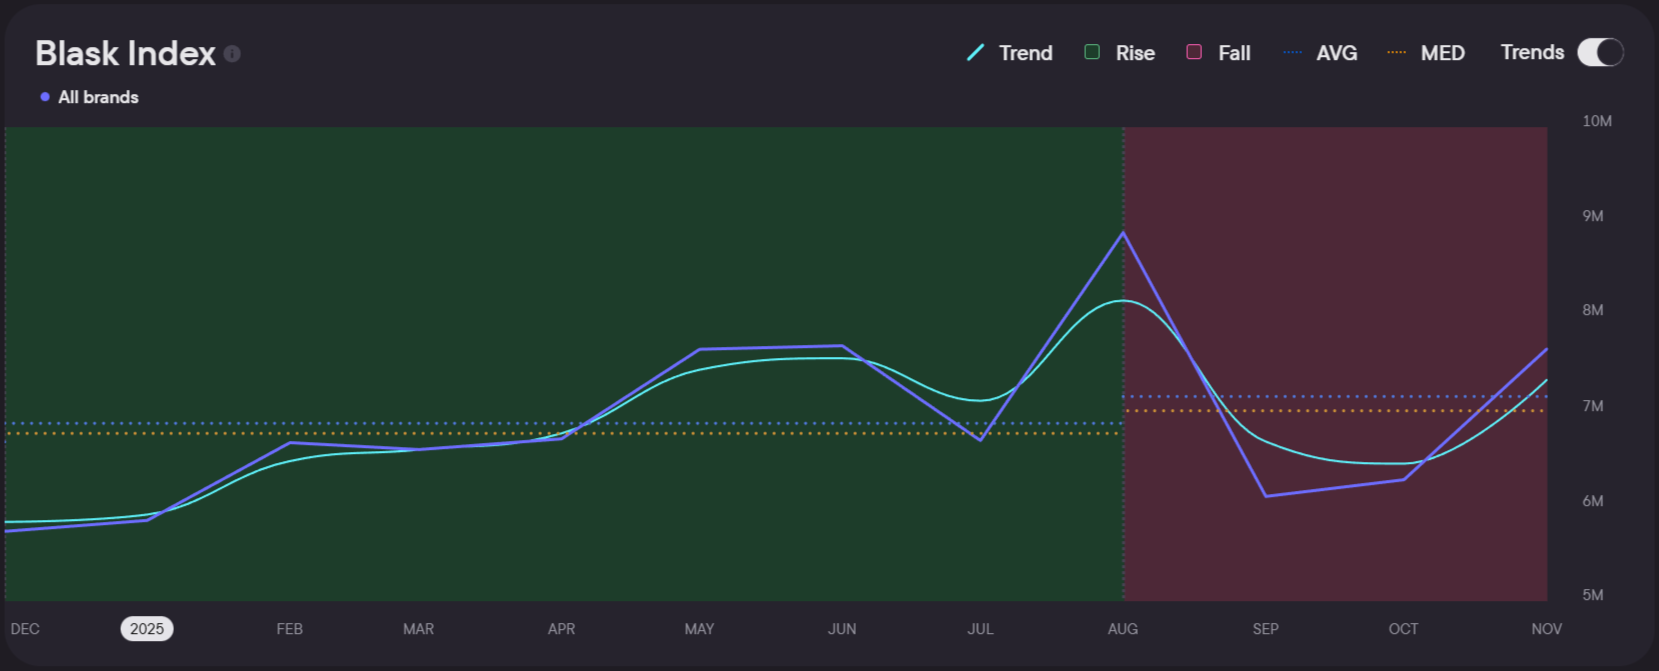Click the AUG month label
The height and width of the screenshot is (671, 1659).
(x=1123, y=629)
